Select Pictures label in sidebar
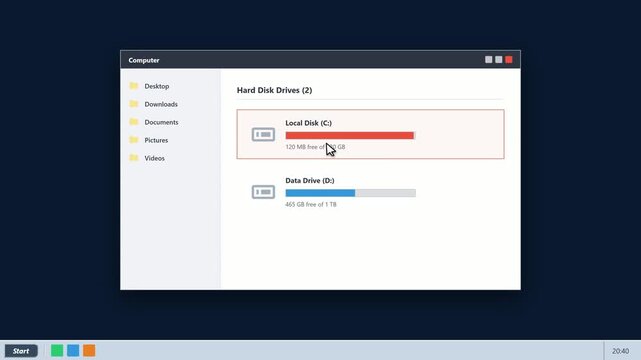 coord(156,140)
